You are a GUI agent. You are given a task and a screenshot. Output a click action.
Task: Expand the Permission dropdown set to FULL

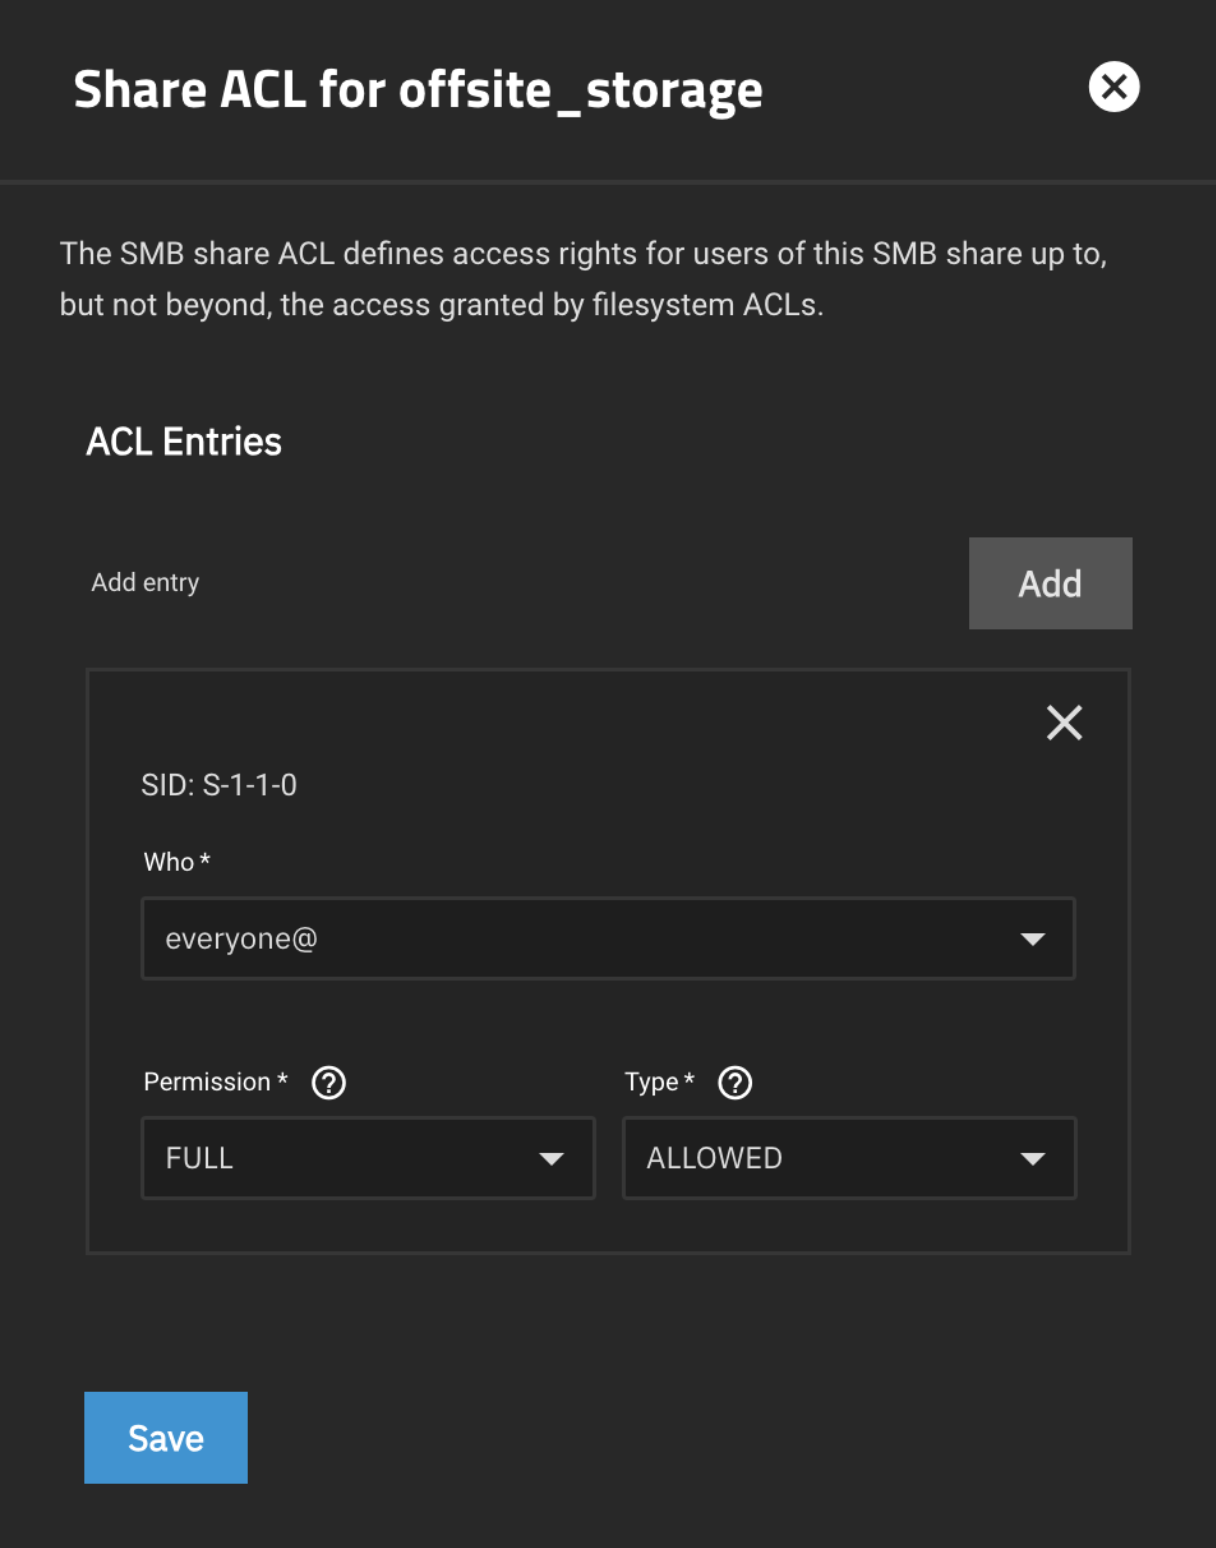(x=368, y=1158)
